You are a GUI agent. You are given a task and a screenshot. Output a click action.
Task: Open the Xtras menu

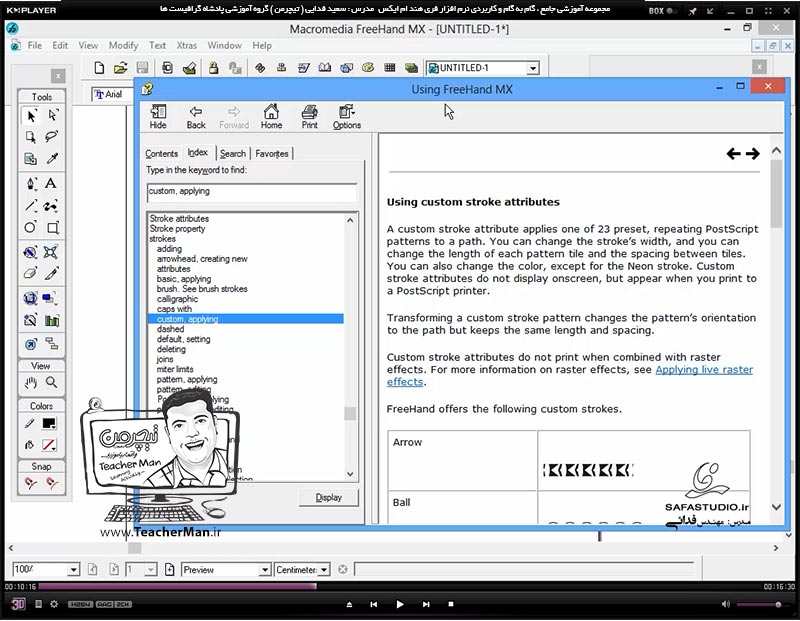[x=187, y=45]
